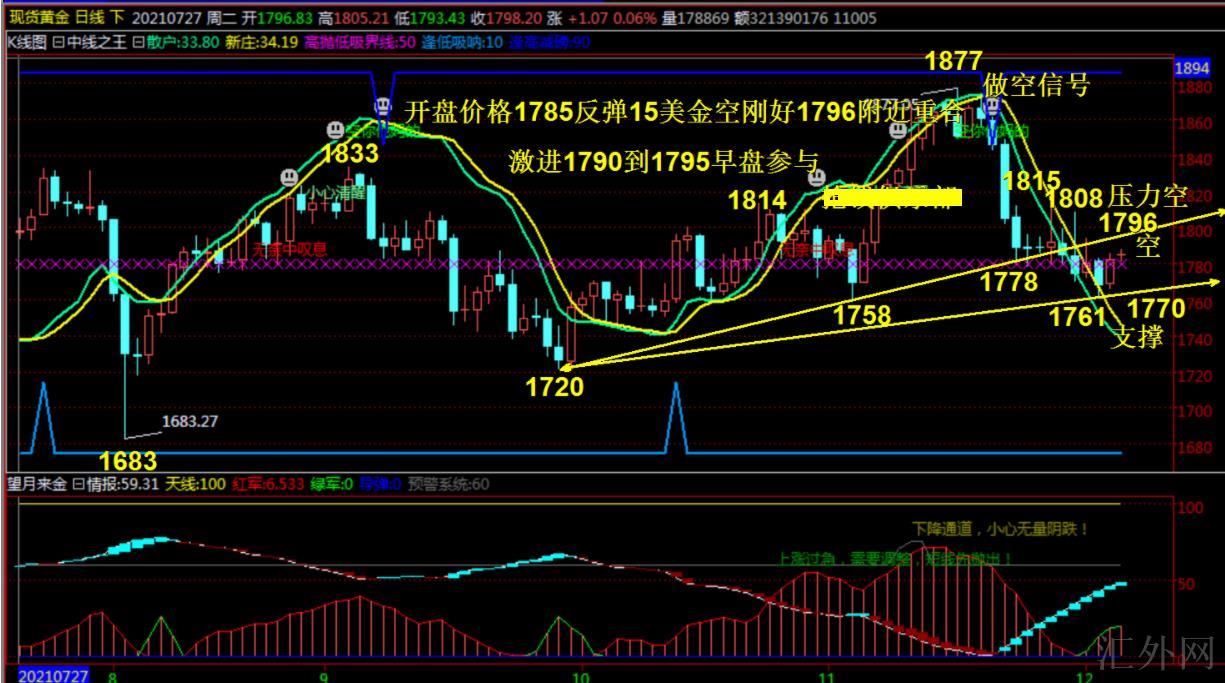Click the 新庄:34.19 indicator value
This screenshot has height=683, width=1225.
pyautogui.click(x=264, y=42)
